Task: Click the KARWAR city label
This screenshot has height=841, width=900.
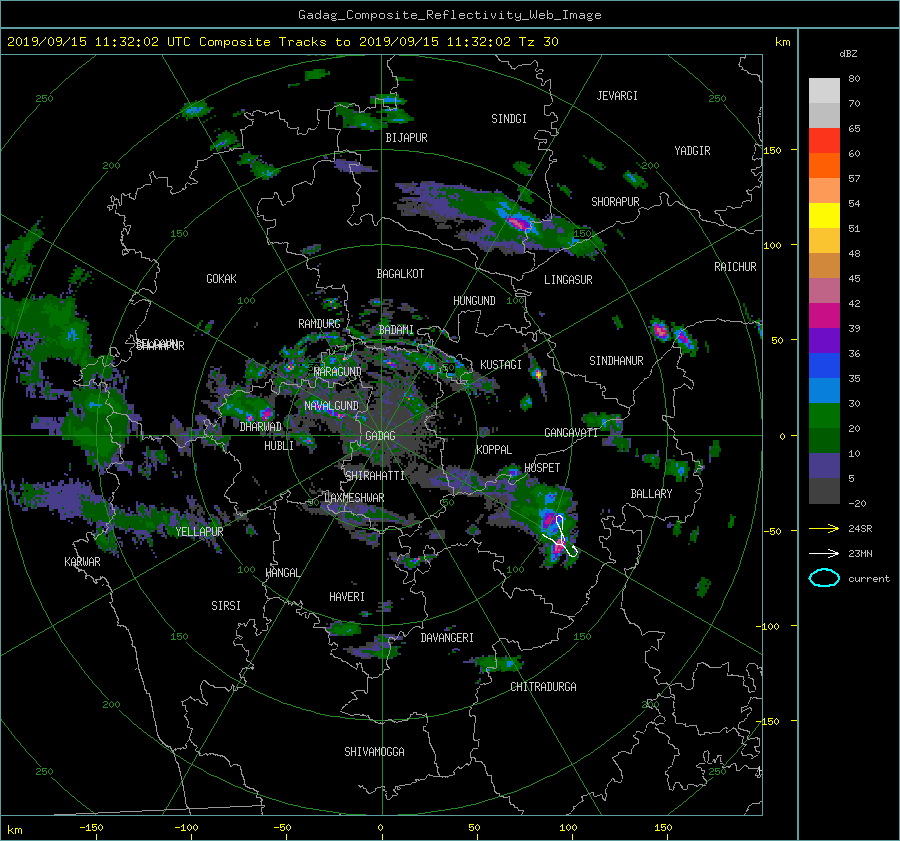Action: [x=82, y=562]
